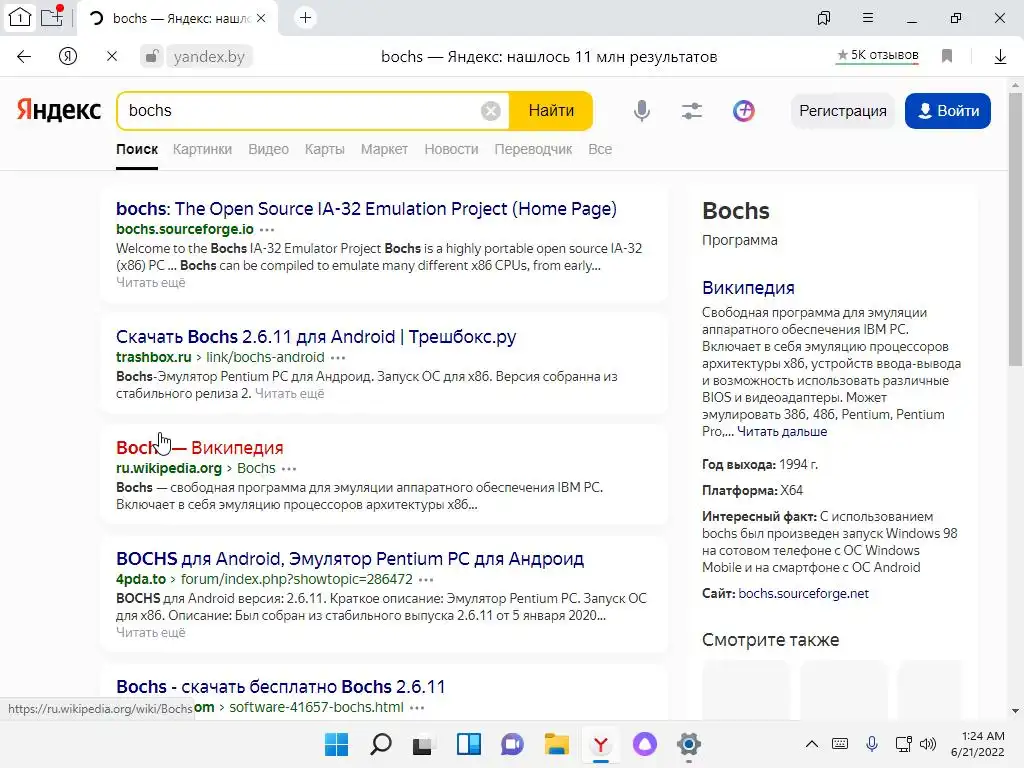Expand Читать ещё under sourceforge result
Viewport: 1024px width, 768px height.
point(151,282)
